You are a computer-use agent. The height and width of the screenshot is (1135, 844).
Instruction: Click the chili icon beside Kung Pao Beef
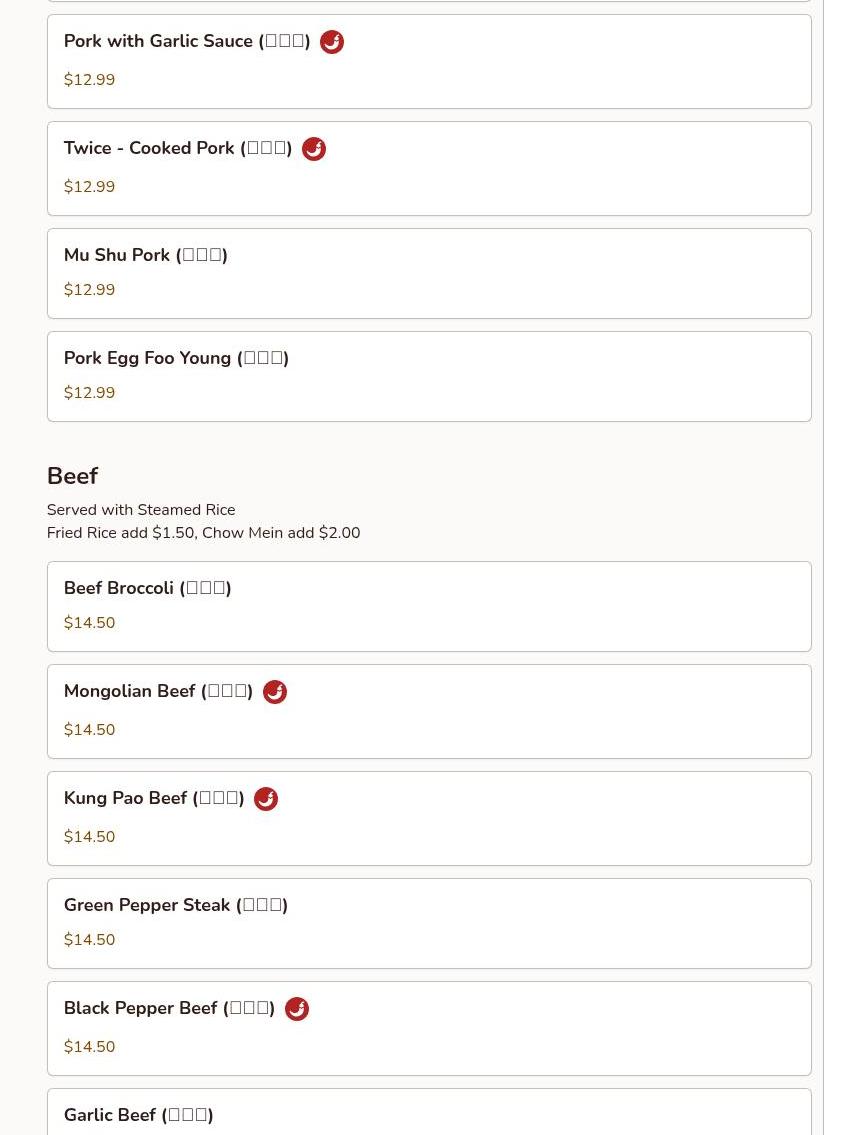coord(266,799)
